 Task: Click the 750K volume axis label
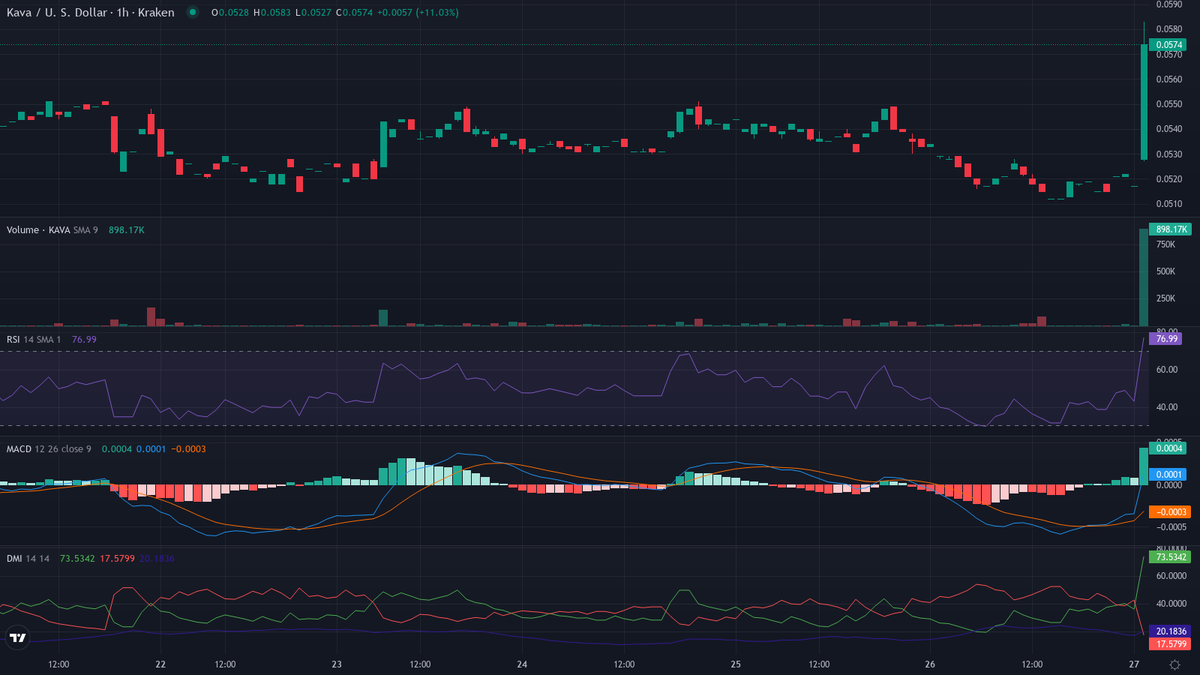pyautogui.click(x=1166, y=244)
